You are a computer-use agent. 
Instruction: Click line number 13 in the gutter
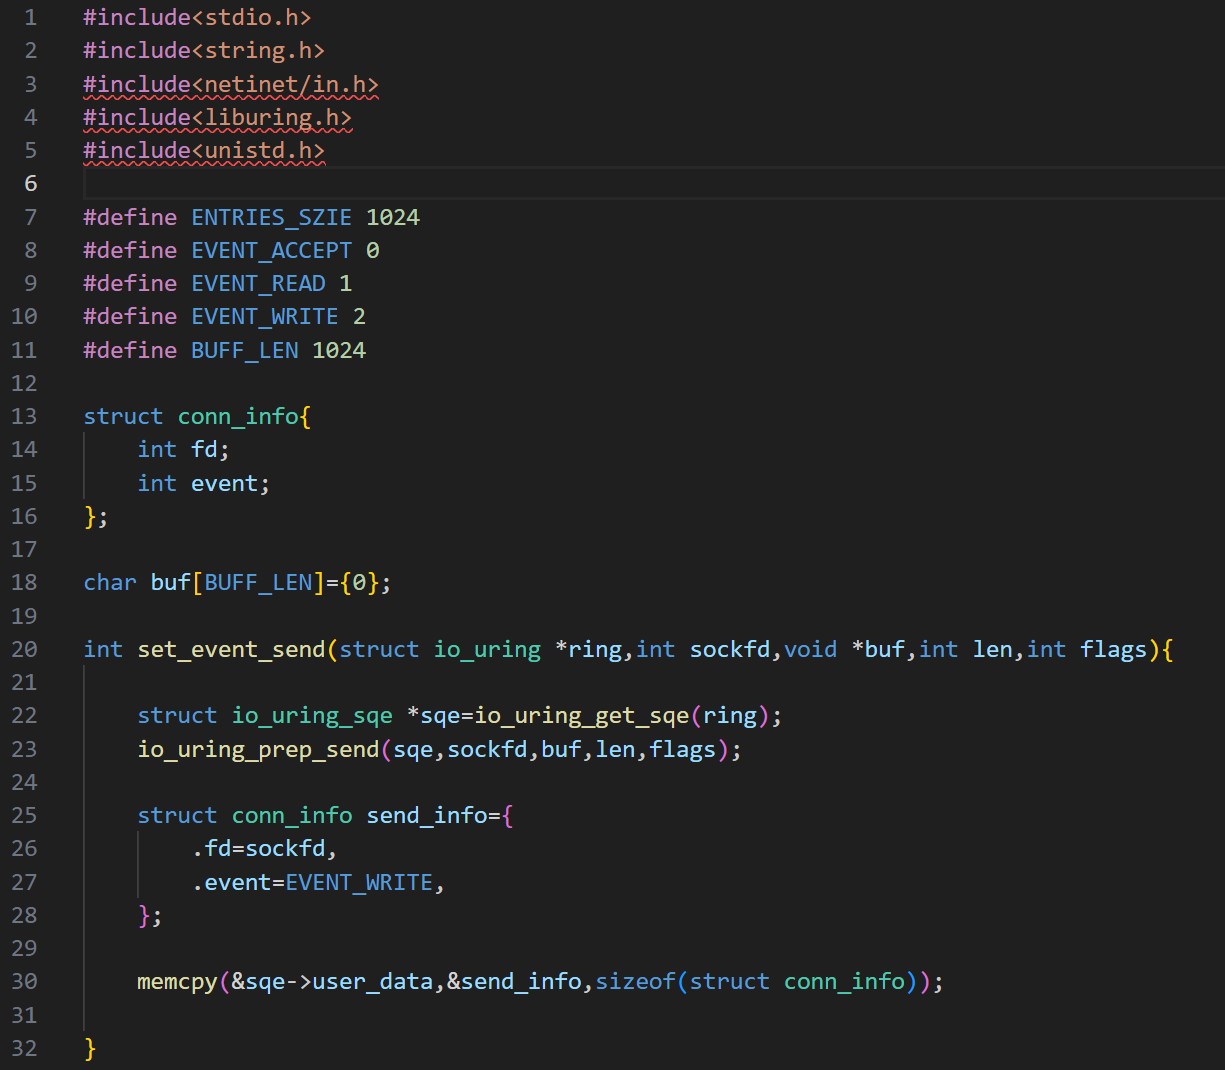point(24,416)
